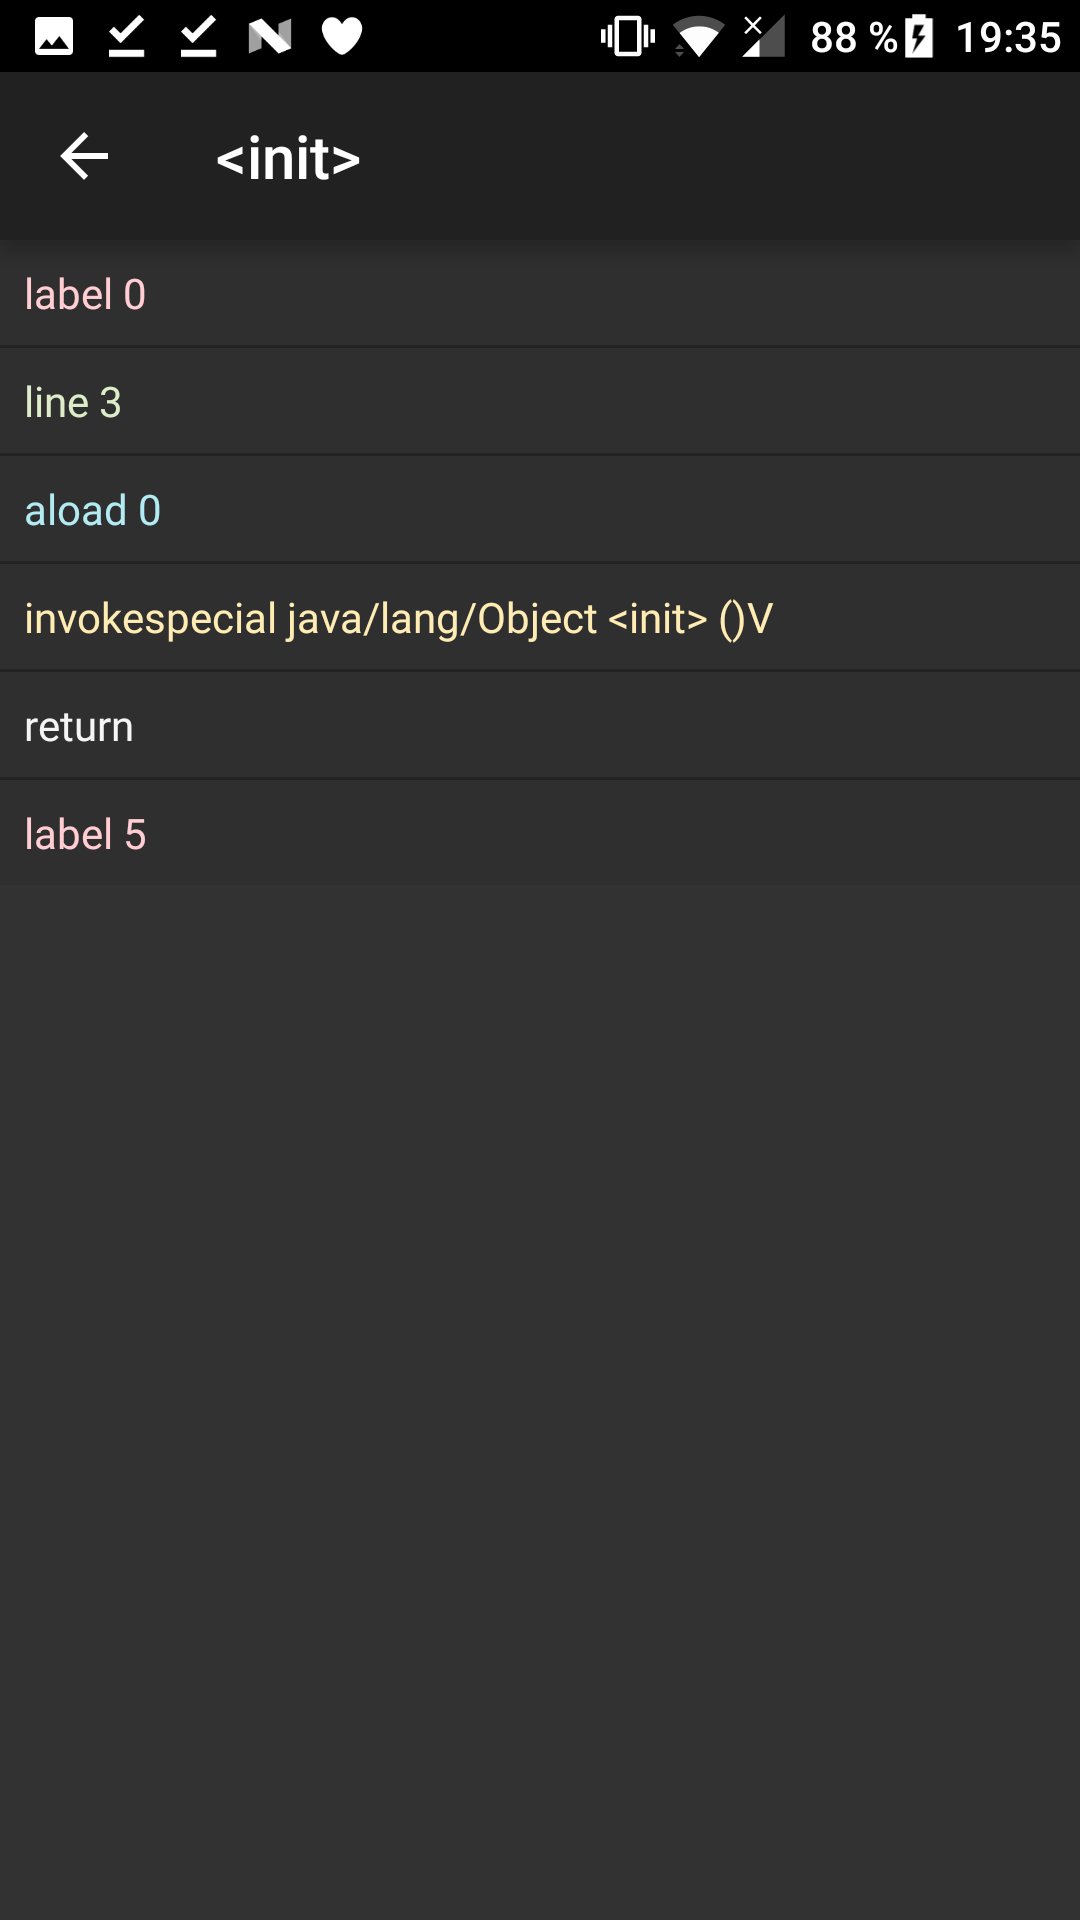The image size is (1080, 1920).
Task: Open the "line 3" instruction entry
Action: pos(540,403)
